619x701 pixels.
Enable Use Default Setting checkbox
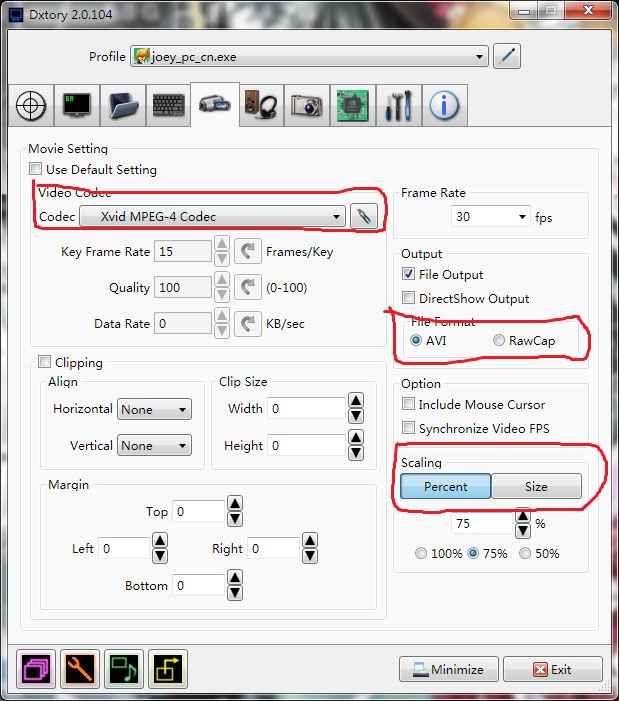tap(35, 169)
